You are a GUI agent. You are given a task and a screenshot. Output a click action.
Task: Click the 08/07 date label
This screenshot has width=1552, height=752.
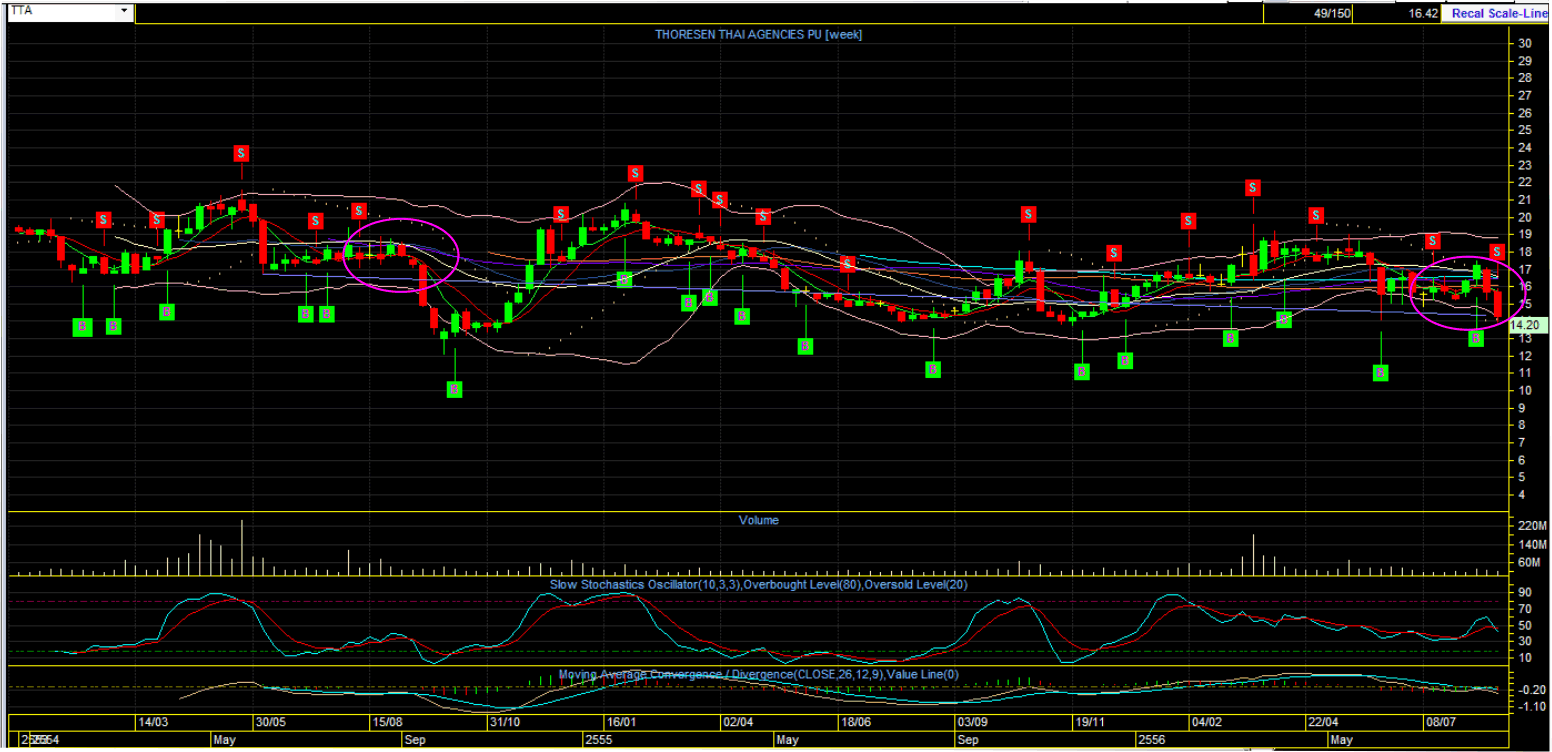(1440, 722)
